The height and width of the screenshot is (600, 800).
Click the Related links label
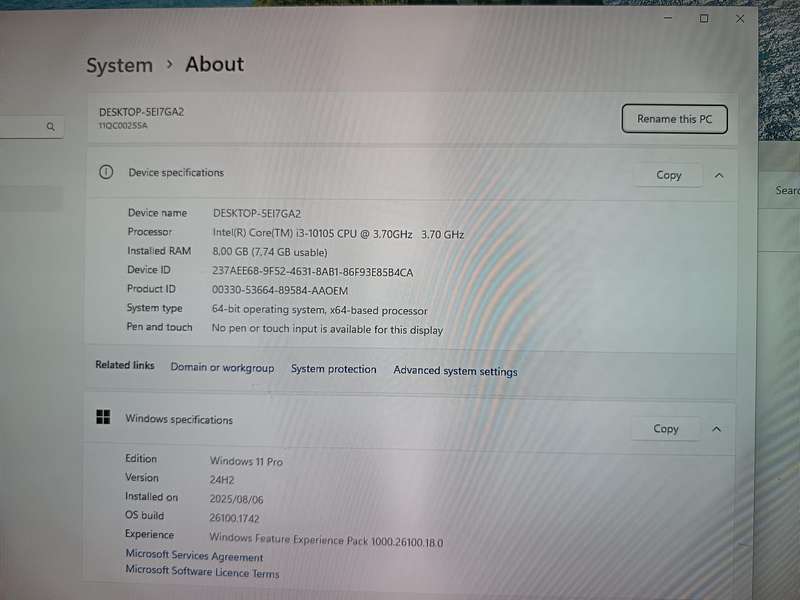pos(124,365)
